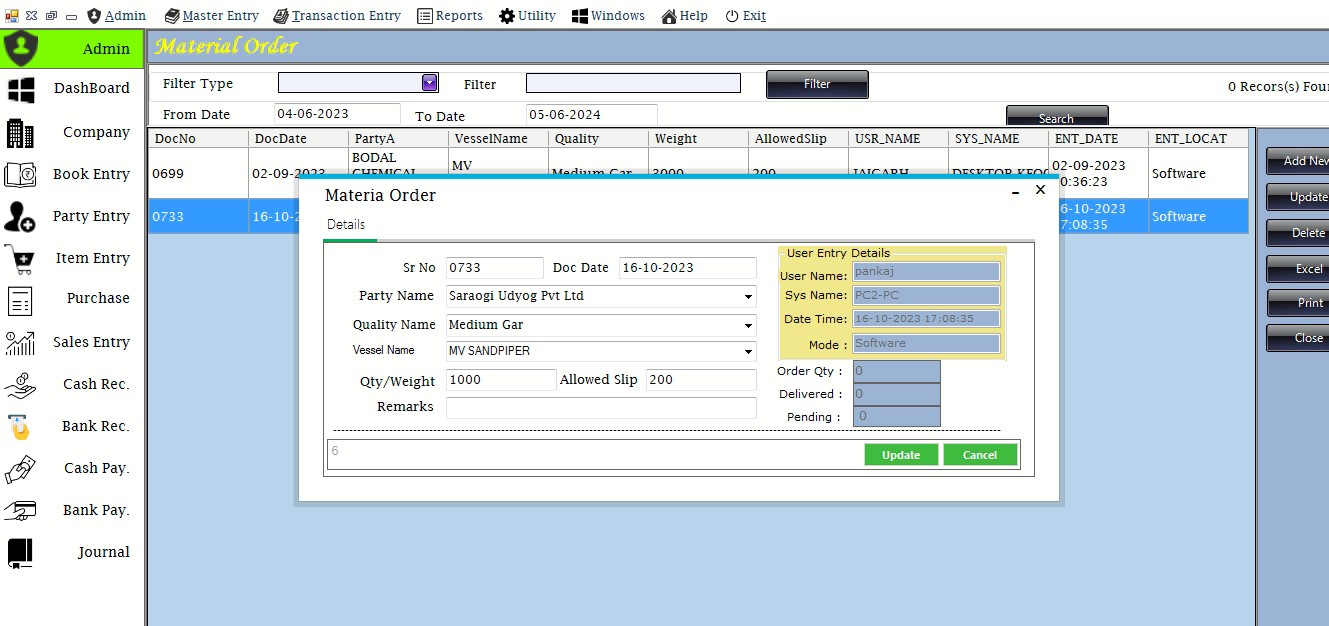Screen dimensions: 1329x626
Task: Click the Bank Pay. card icon
Action: 21,511
